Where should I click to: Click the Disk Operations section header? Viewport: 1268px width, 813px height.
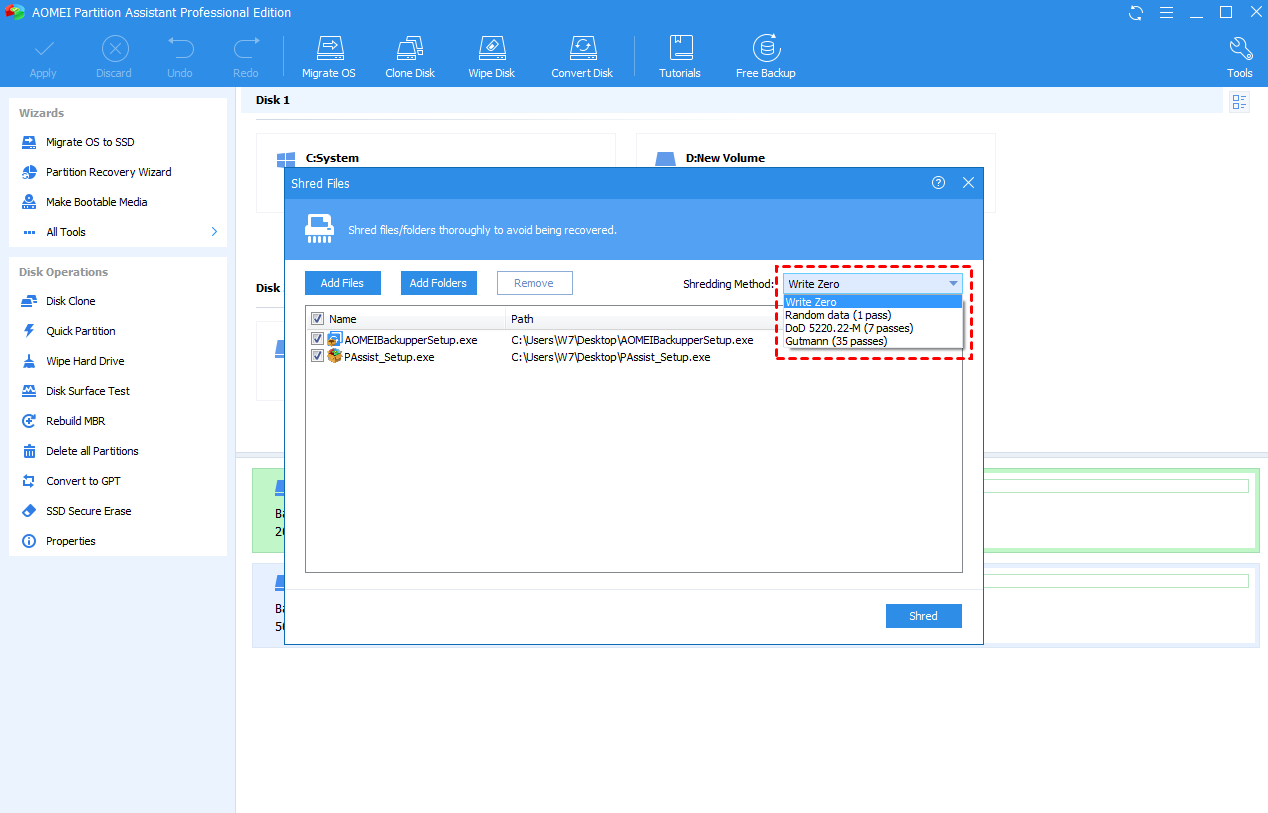click(63, 272)
